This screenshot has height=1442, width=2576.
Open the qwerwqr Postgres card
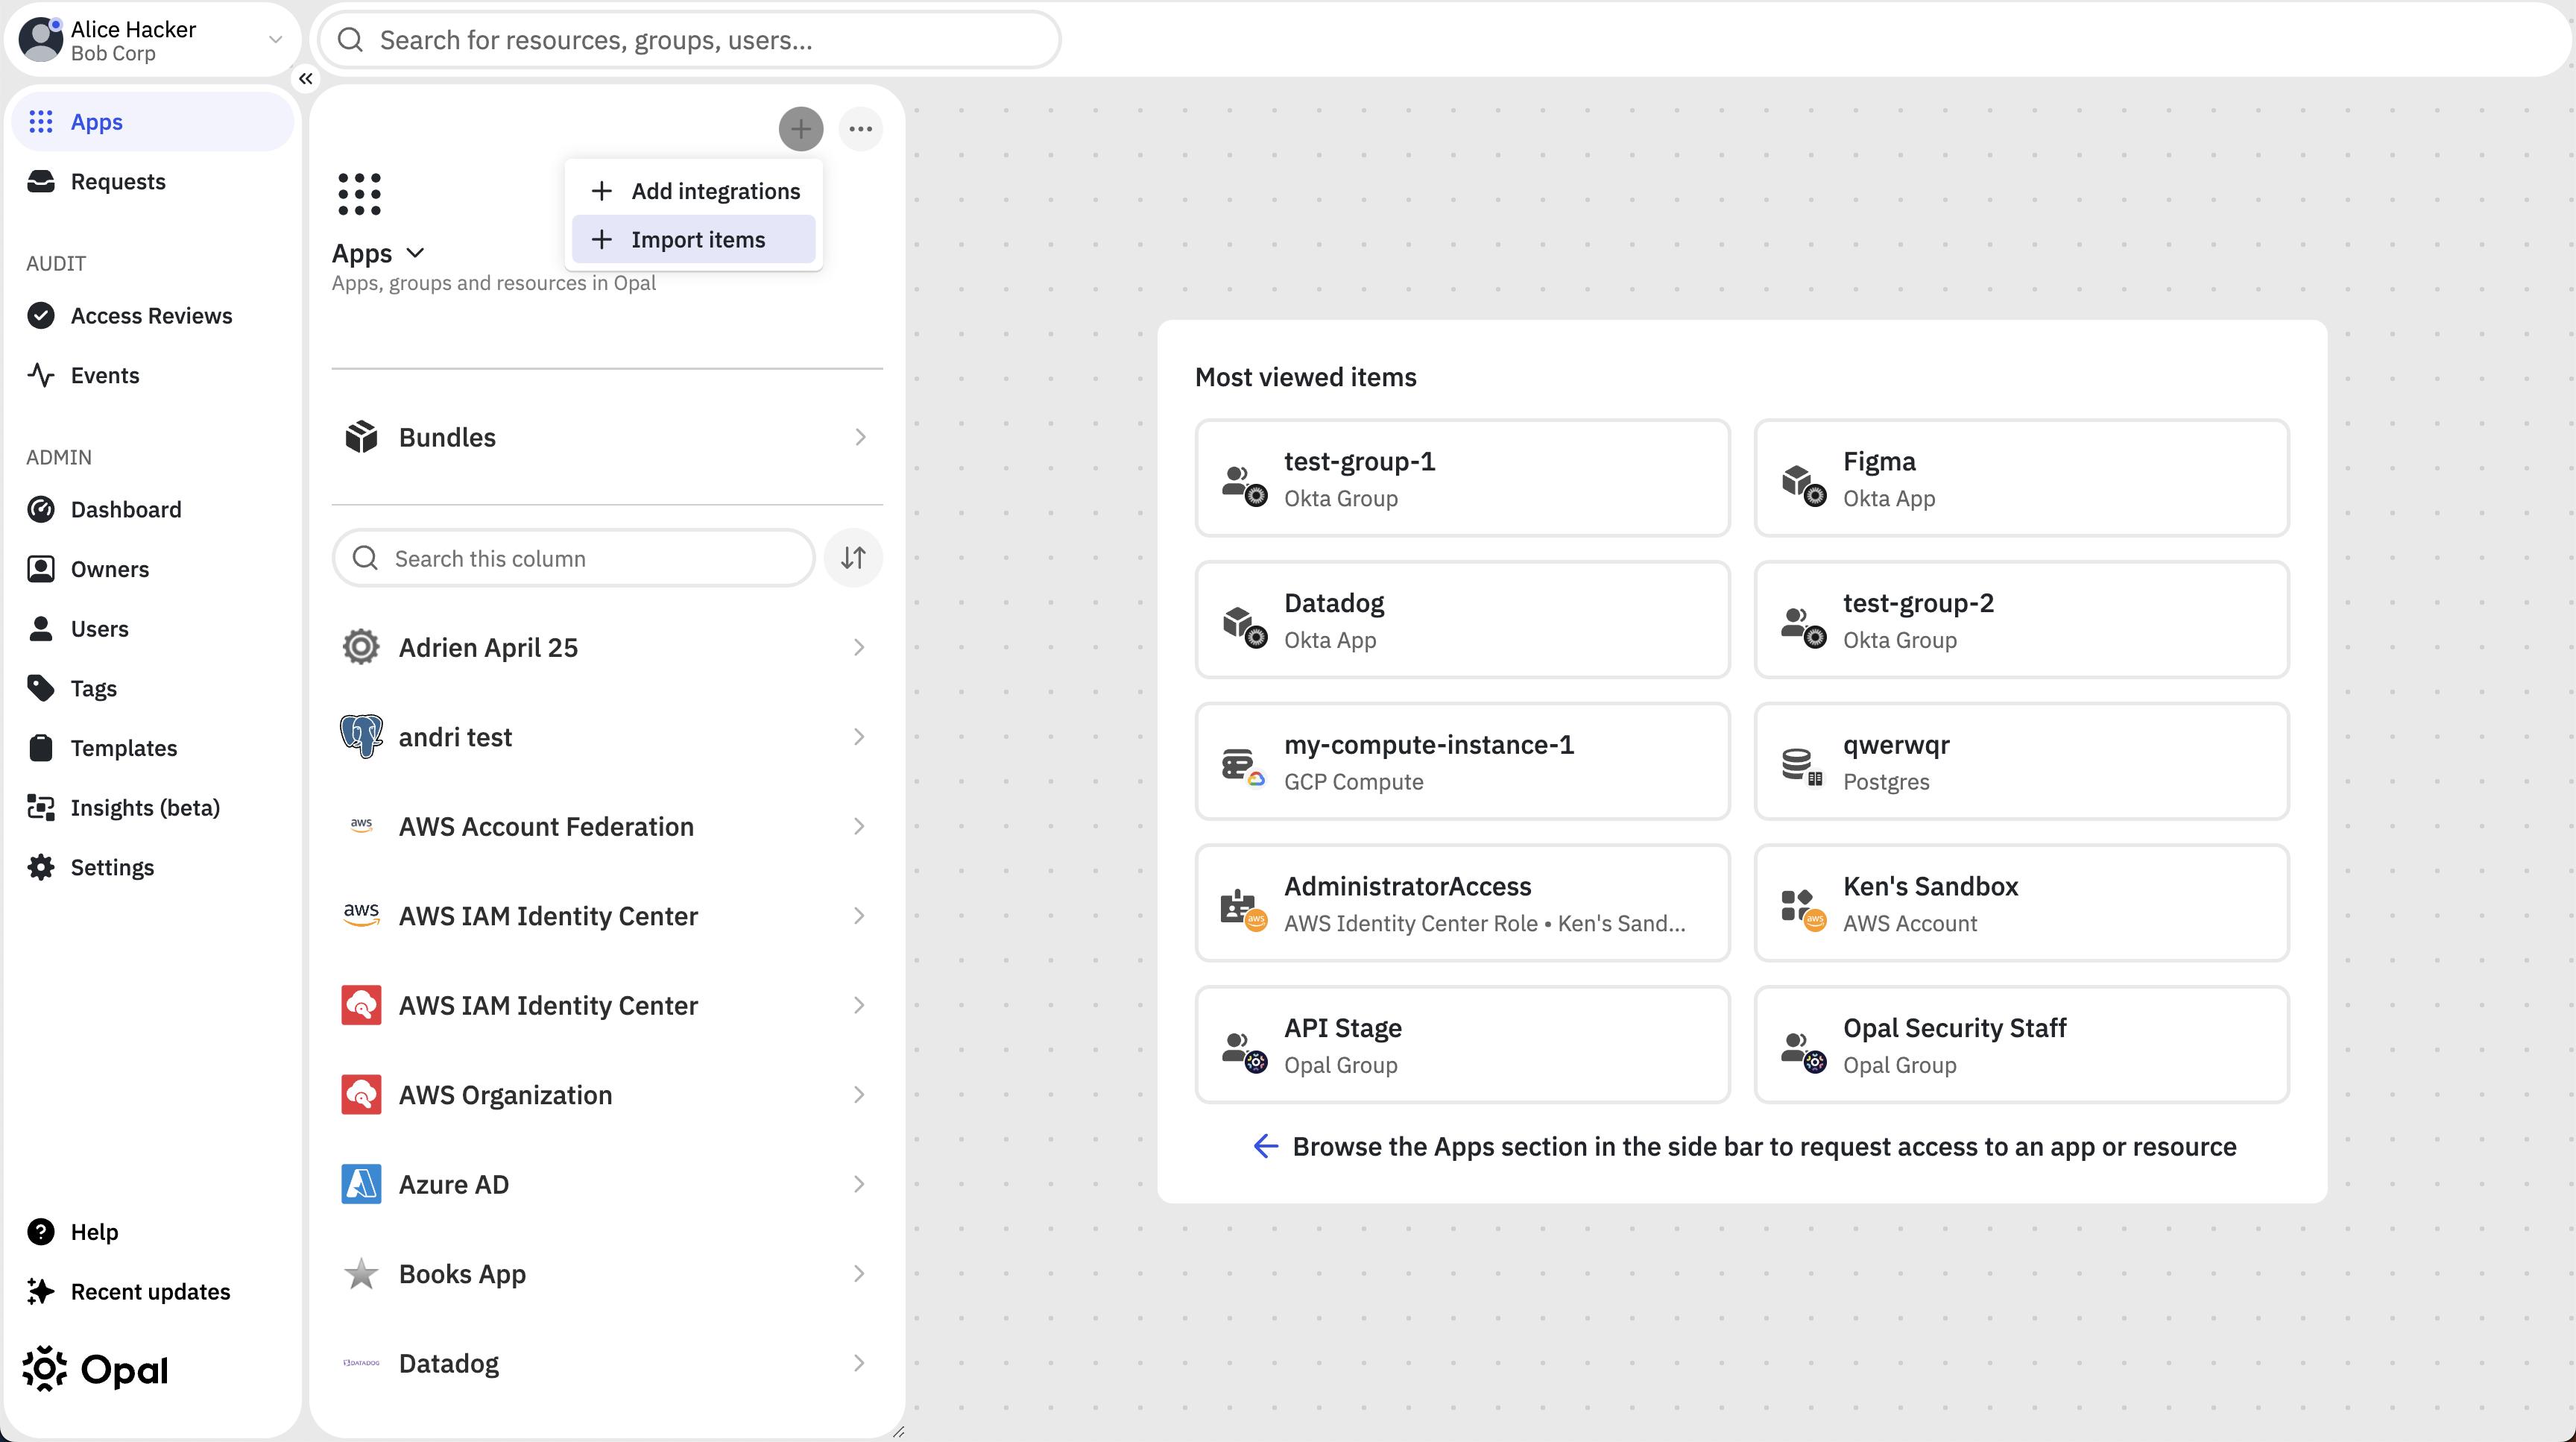(x=2022, y=762)
